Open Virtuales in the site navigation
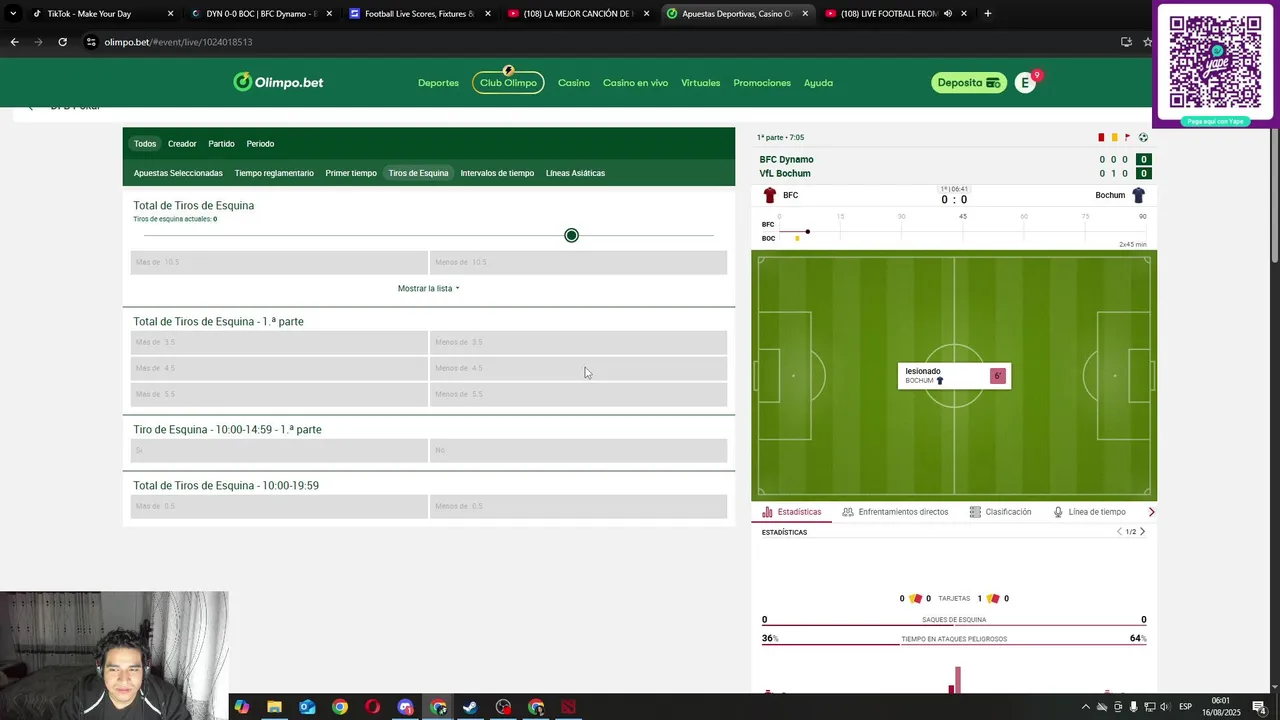 click(700, 83)
